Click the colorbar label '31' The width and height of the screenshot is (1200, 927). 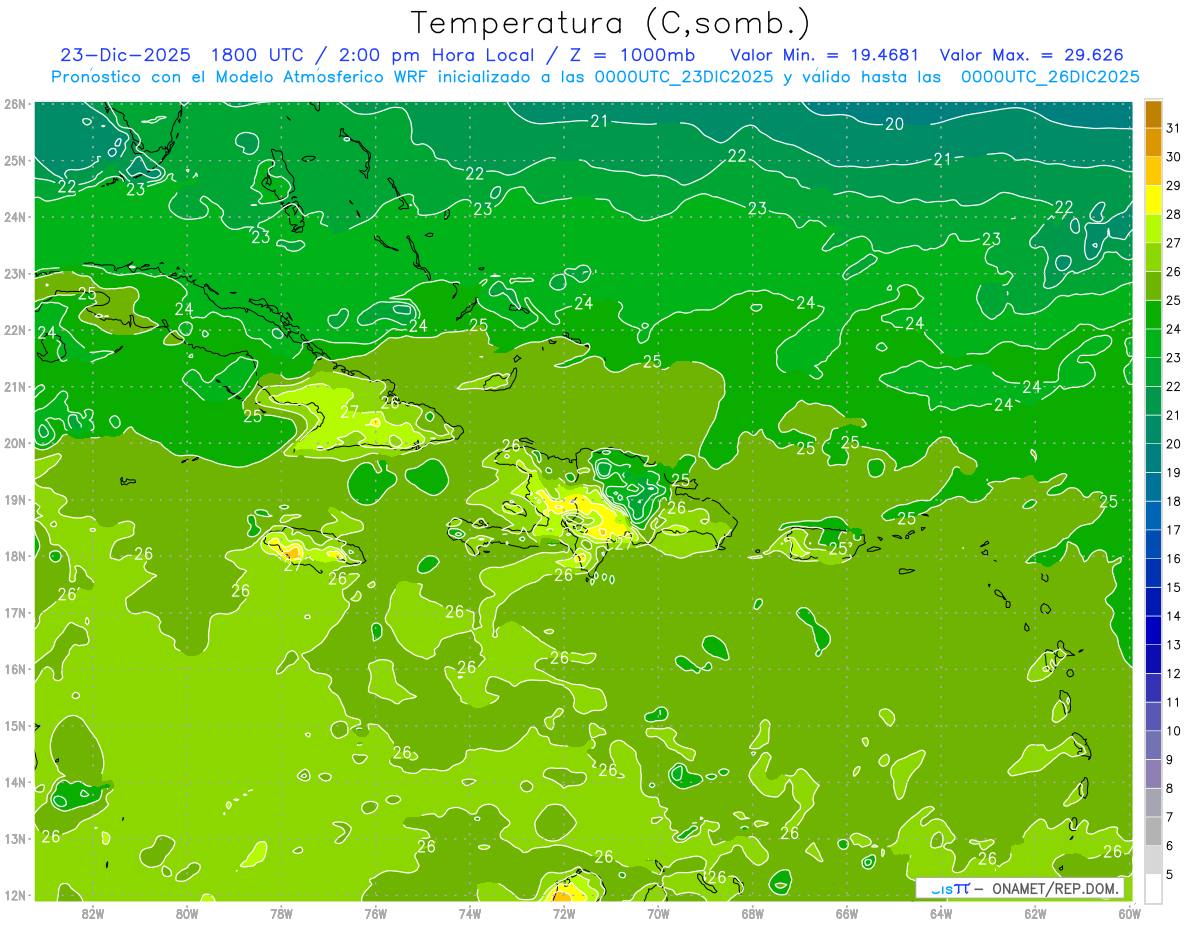(x=1174, y=128)
